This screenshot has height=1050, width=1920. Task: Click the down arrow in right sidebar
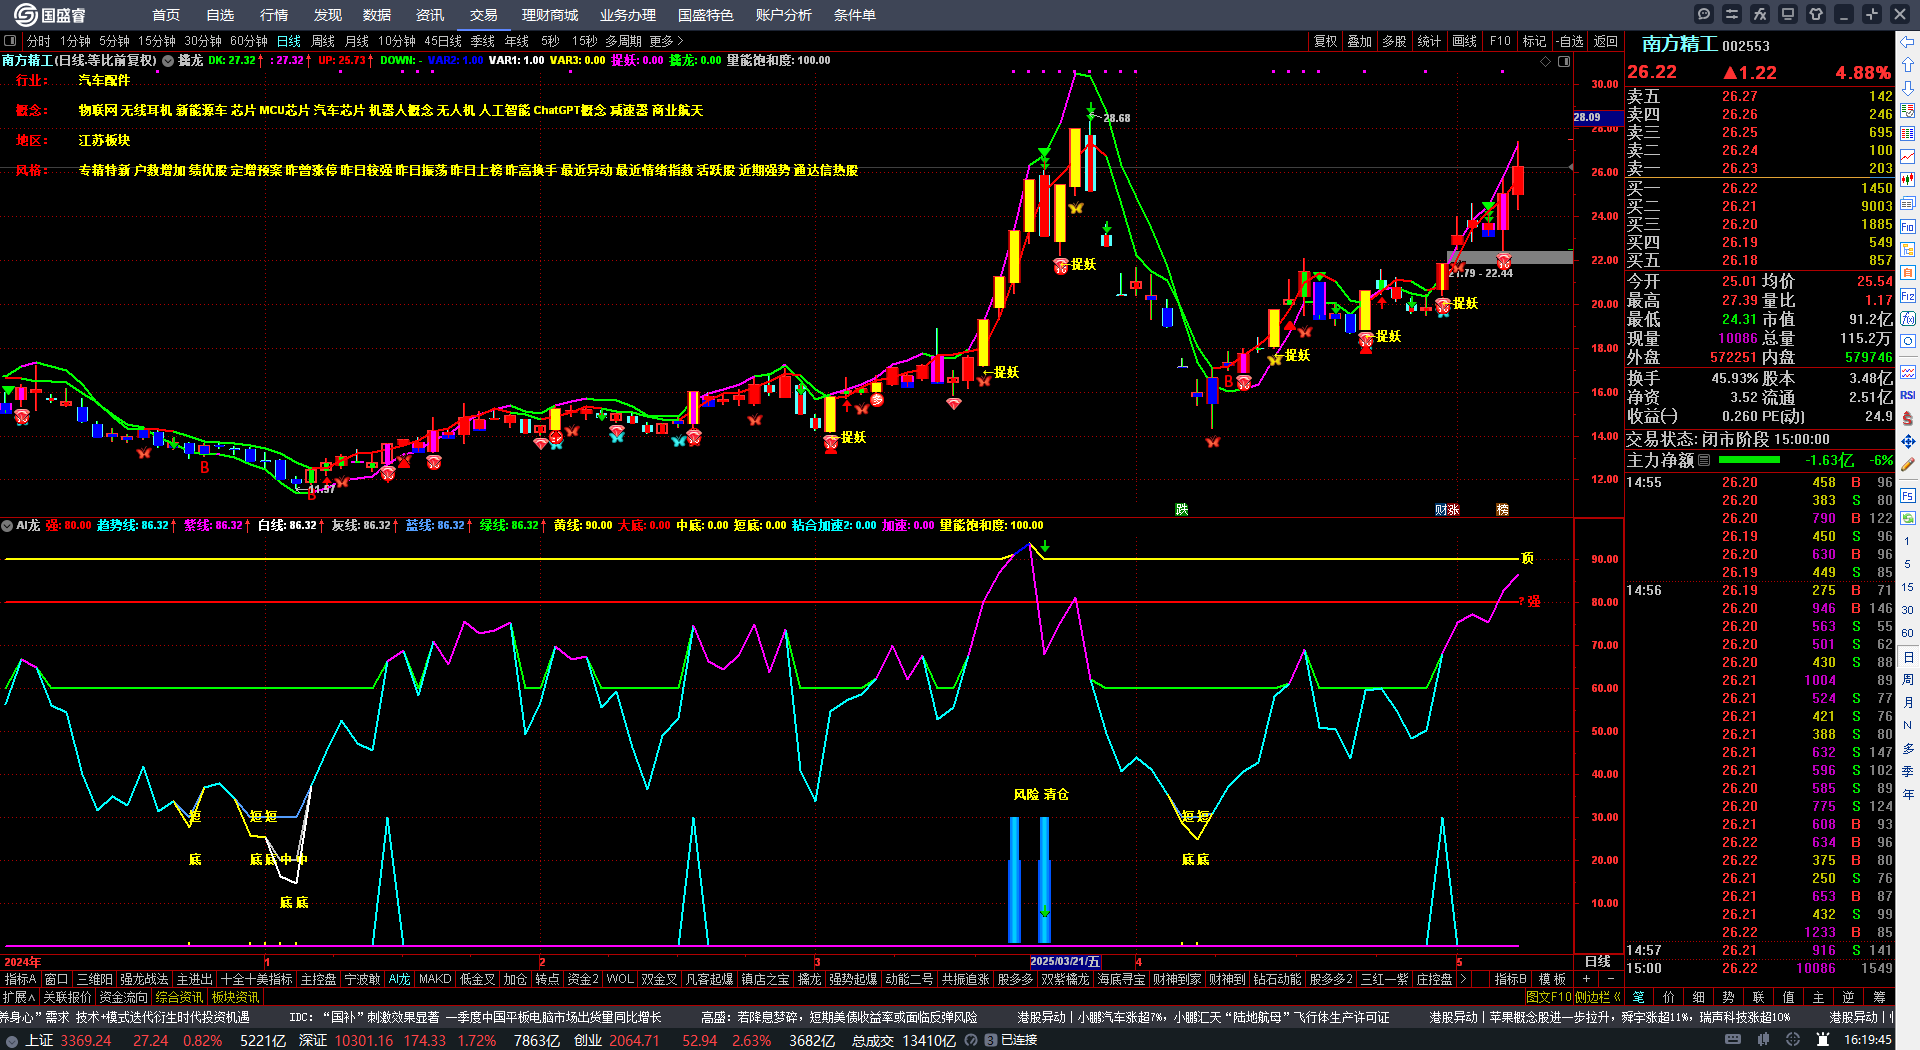pos(1908,88)
